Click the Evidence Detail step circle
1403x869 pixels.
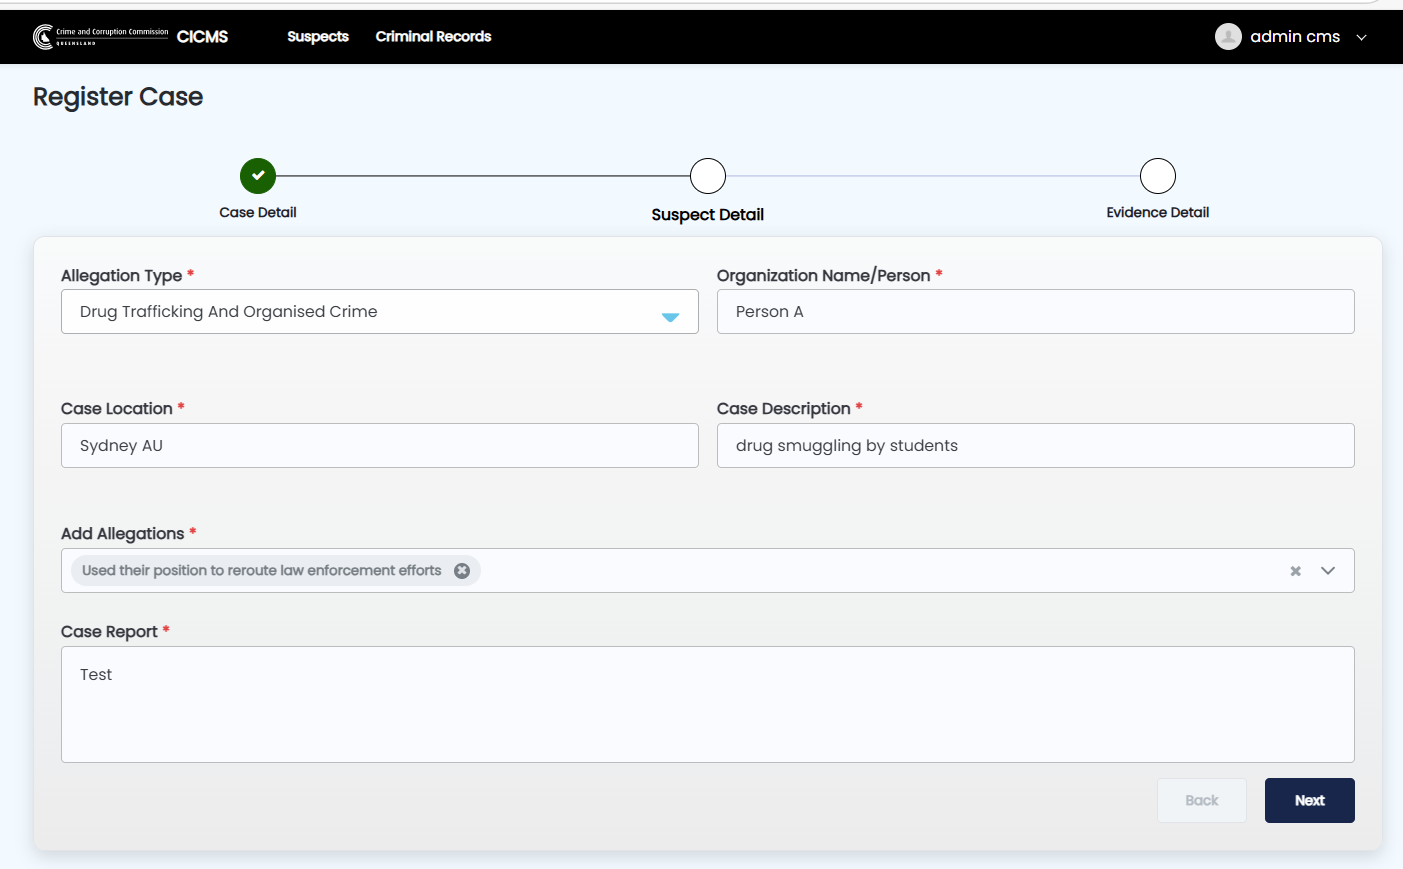click(x=1157, y=176)
